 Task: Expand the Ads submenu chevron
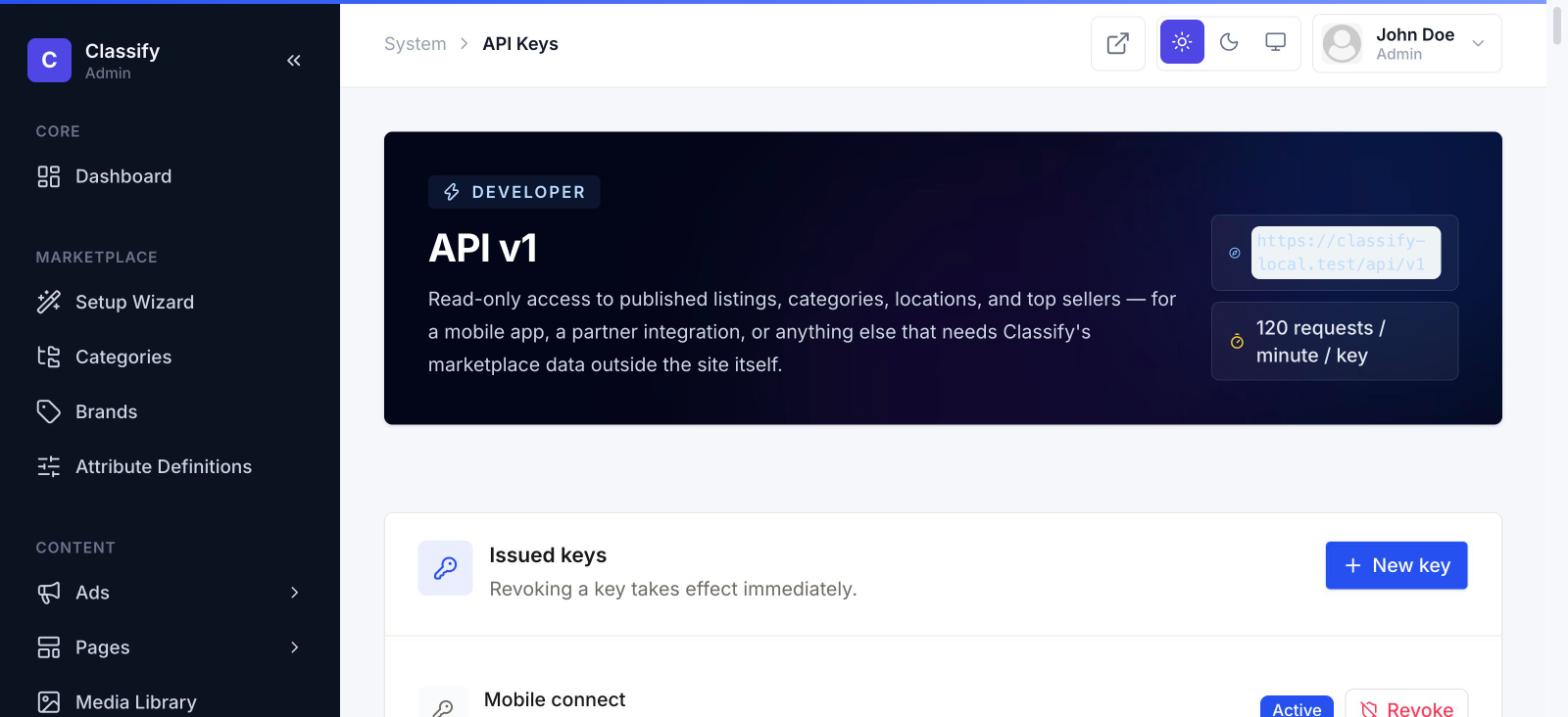(294, 593)
